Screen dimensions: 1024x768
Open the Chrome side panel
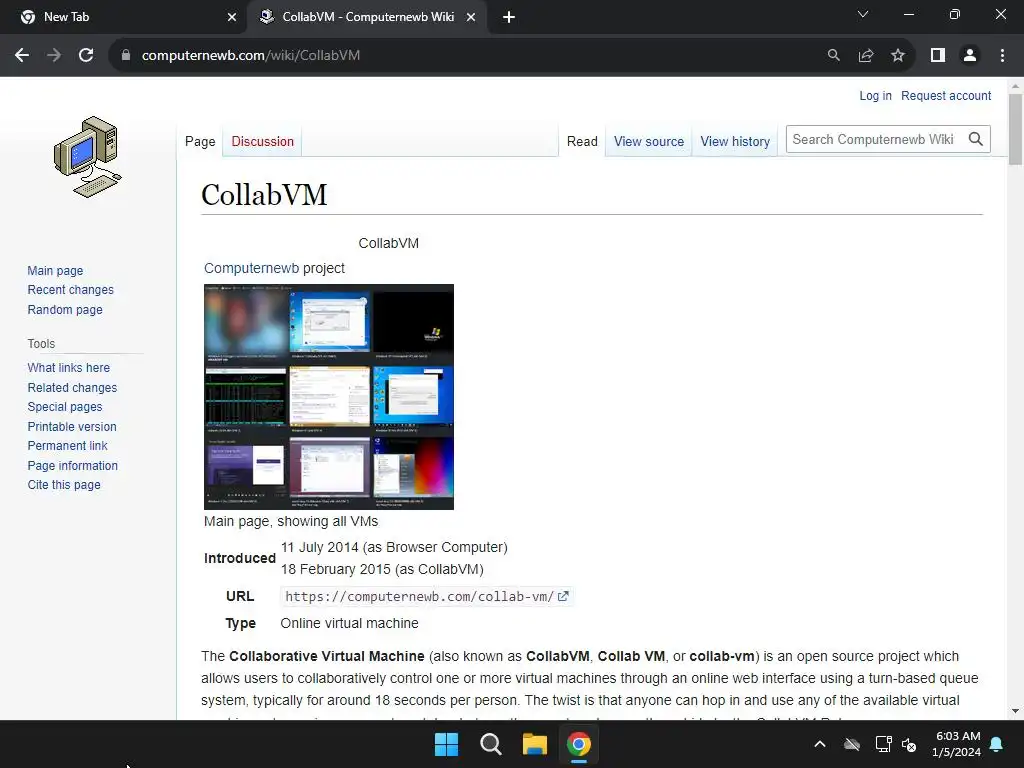click(x=938, y=56)
